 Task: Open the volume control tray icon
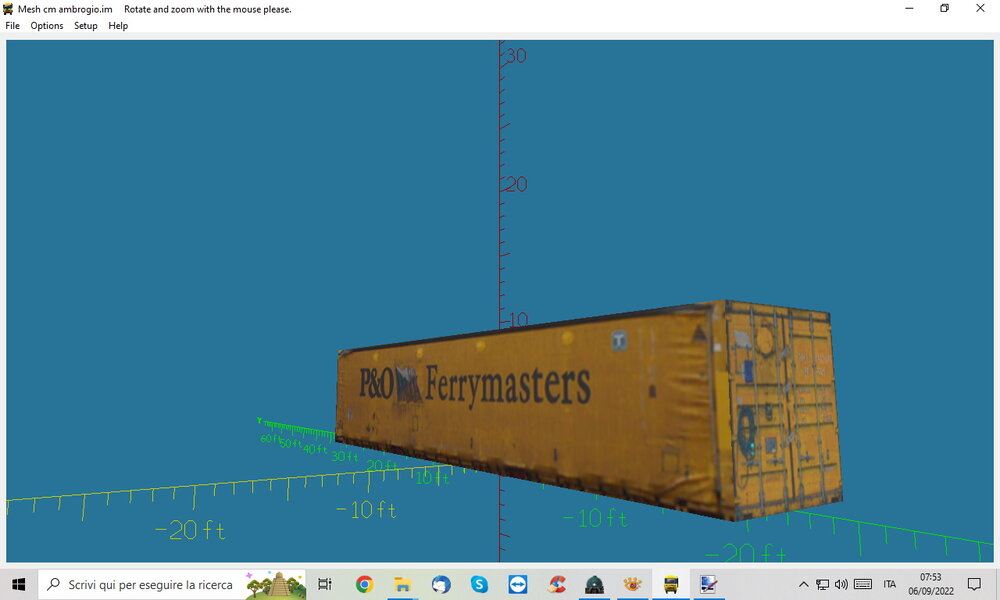click(841, 584)
